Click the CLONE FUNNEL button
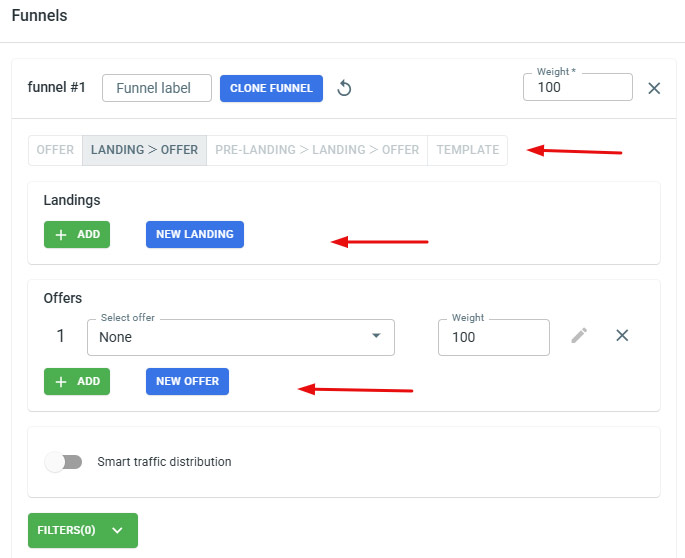The image size is (685, 558). 271,88
